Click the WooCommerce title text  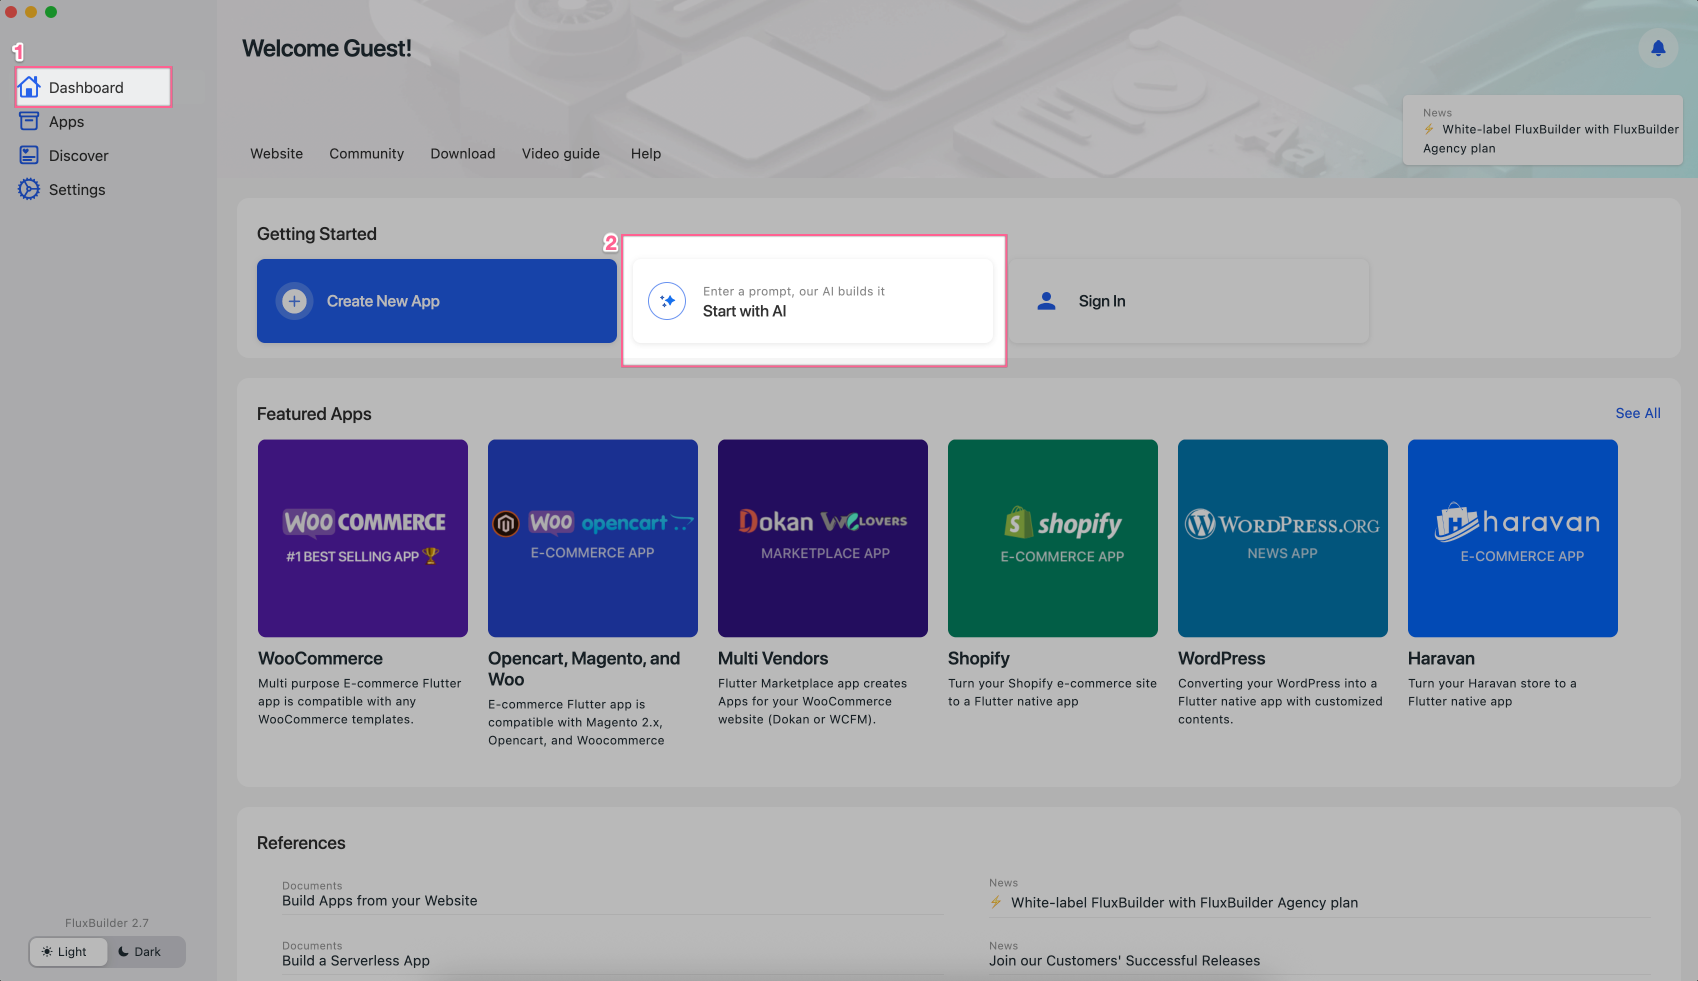[x=320, y=658]
